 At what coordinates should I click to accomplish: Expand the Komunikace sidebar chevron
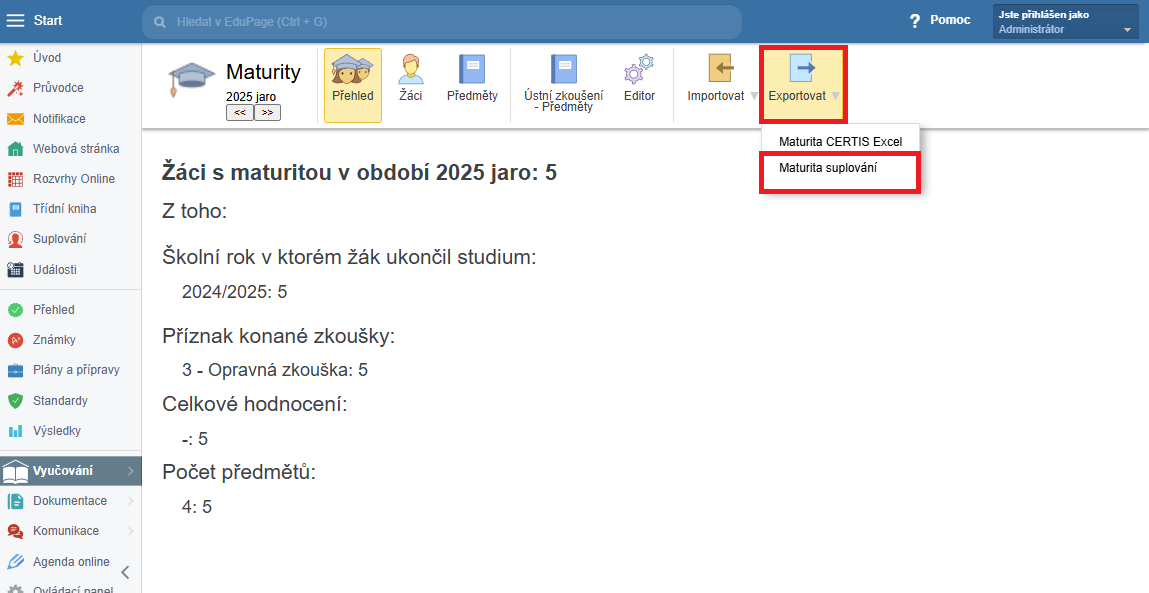[130, 531]
